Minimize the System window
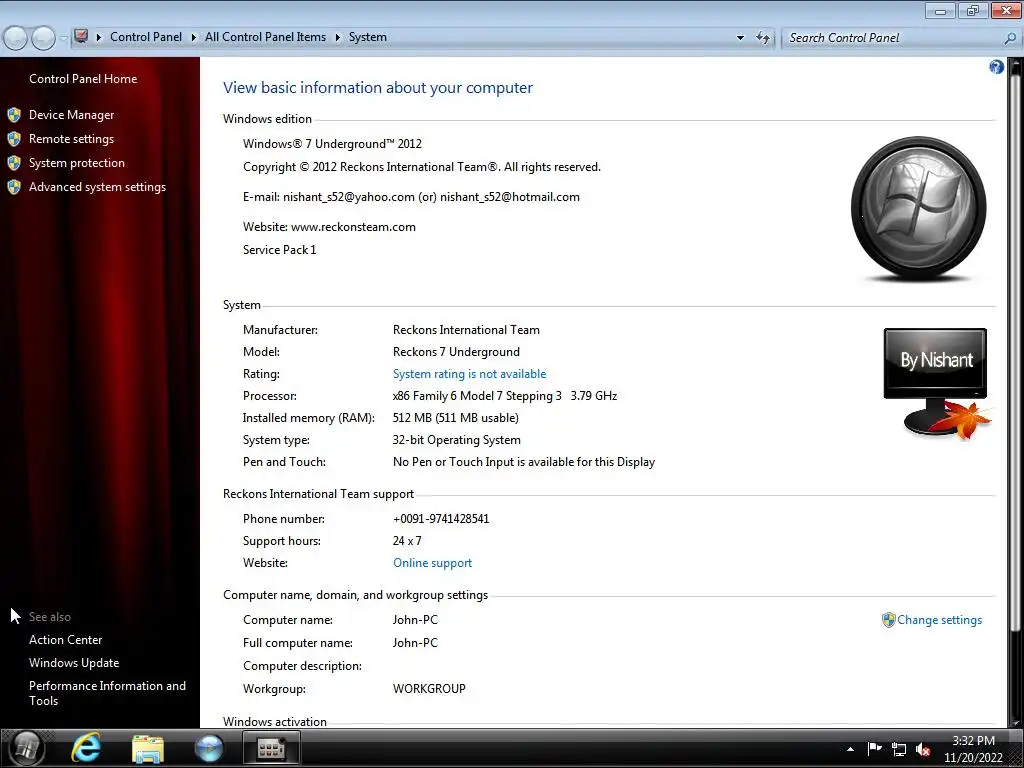Image resolution: width=1024 pixels, height=768 pixels. 940,10
